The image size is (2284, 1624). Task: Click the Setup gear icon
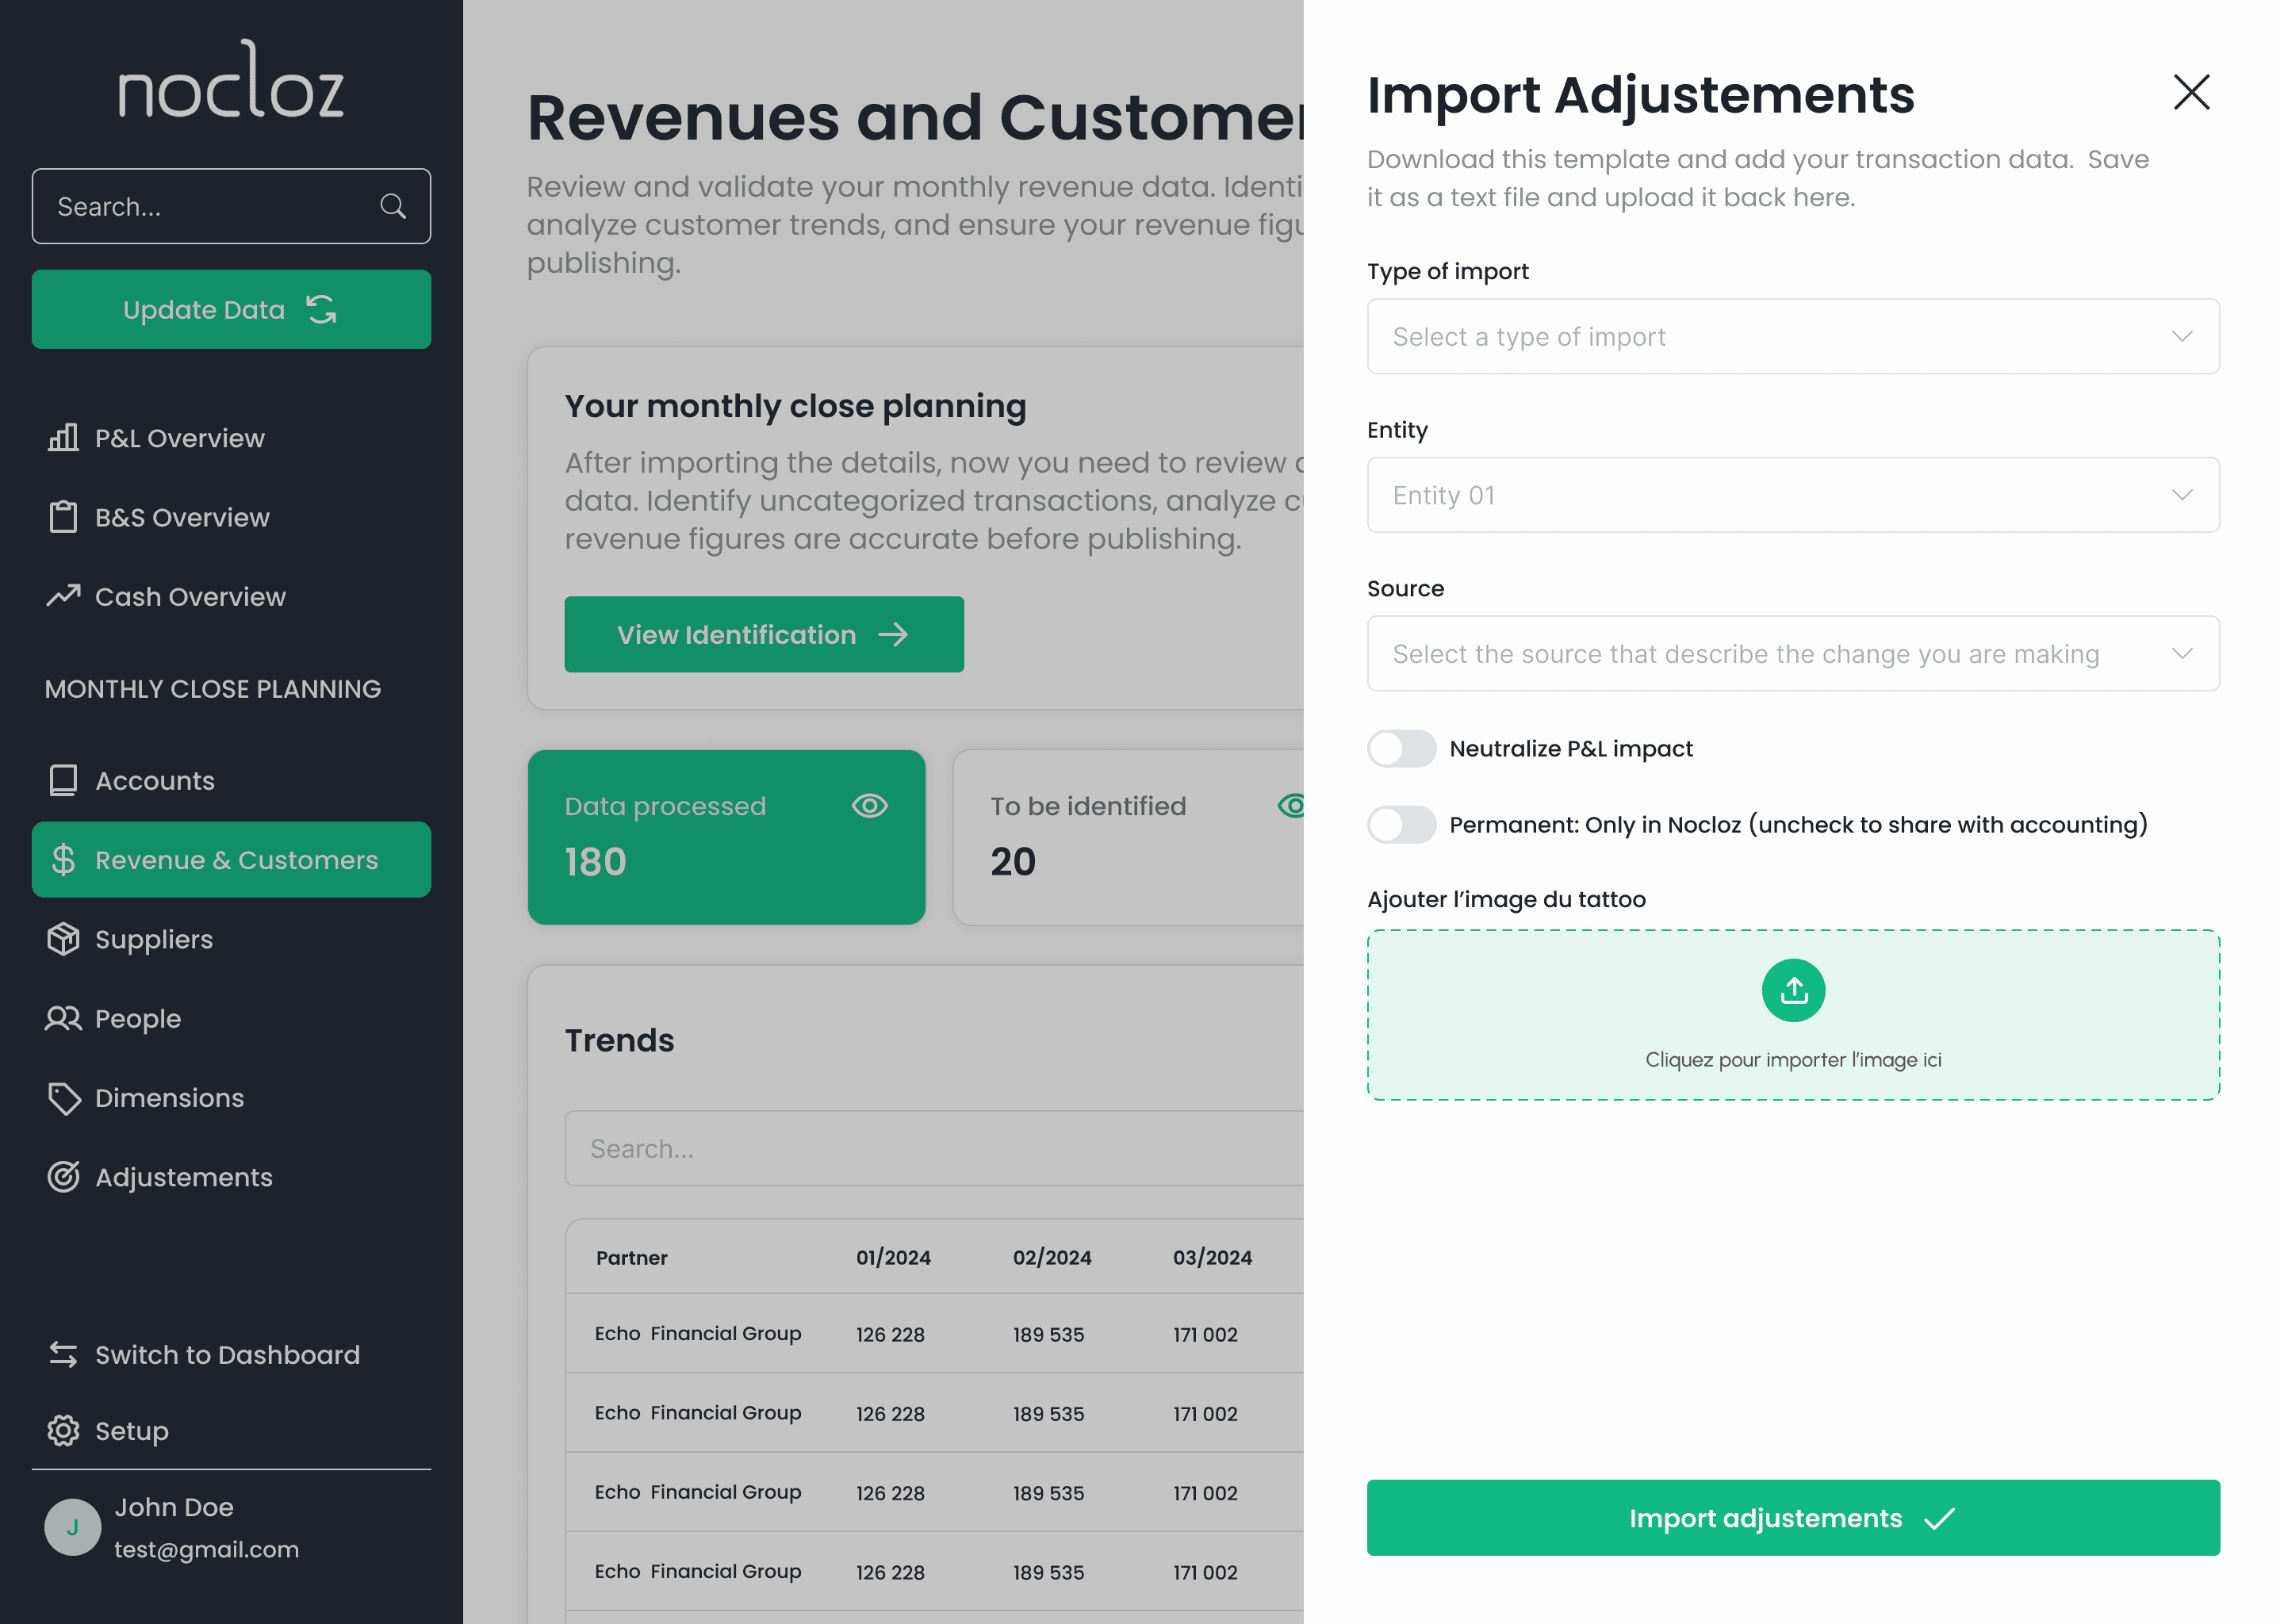click(63, 1430)
